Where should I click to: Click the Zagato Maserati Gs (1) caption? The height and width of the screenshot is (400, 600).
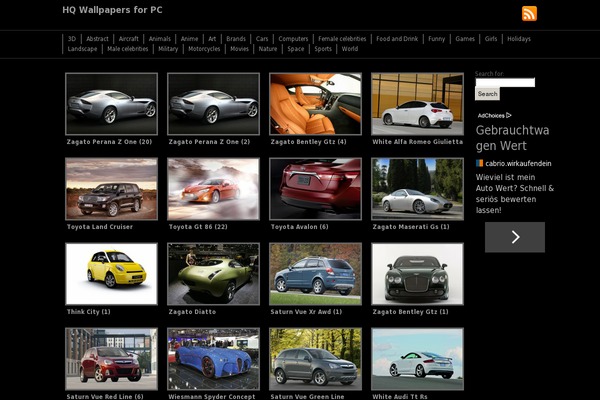[x=411, y=227]
